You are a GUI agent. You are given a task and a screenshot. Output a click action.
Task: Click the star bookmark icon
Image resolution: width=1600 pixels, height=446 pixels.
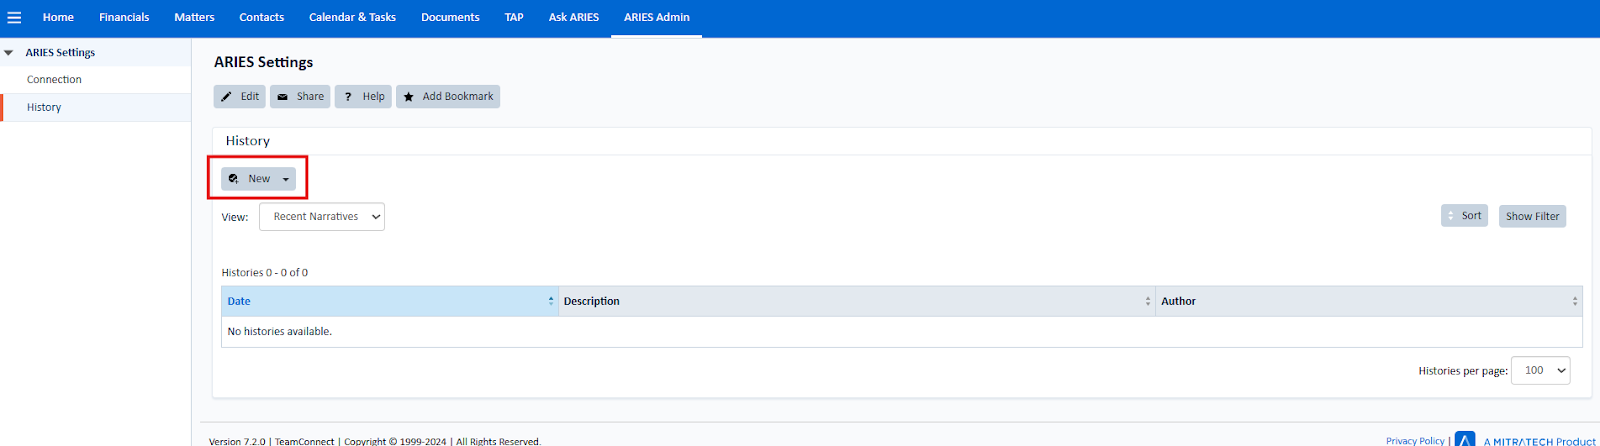coord(409,97)
